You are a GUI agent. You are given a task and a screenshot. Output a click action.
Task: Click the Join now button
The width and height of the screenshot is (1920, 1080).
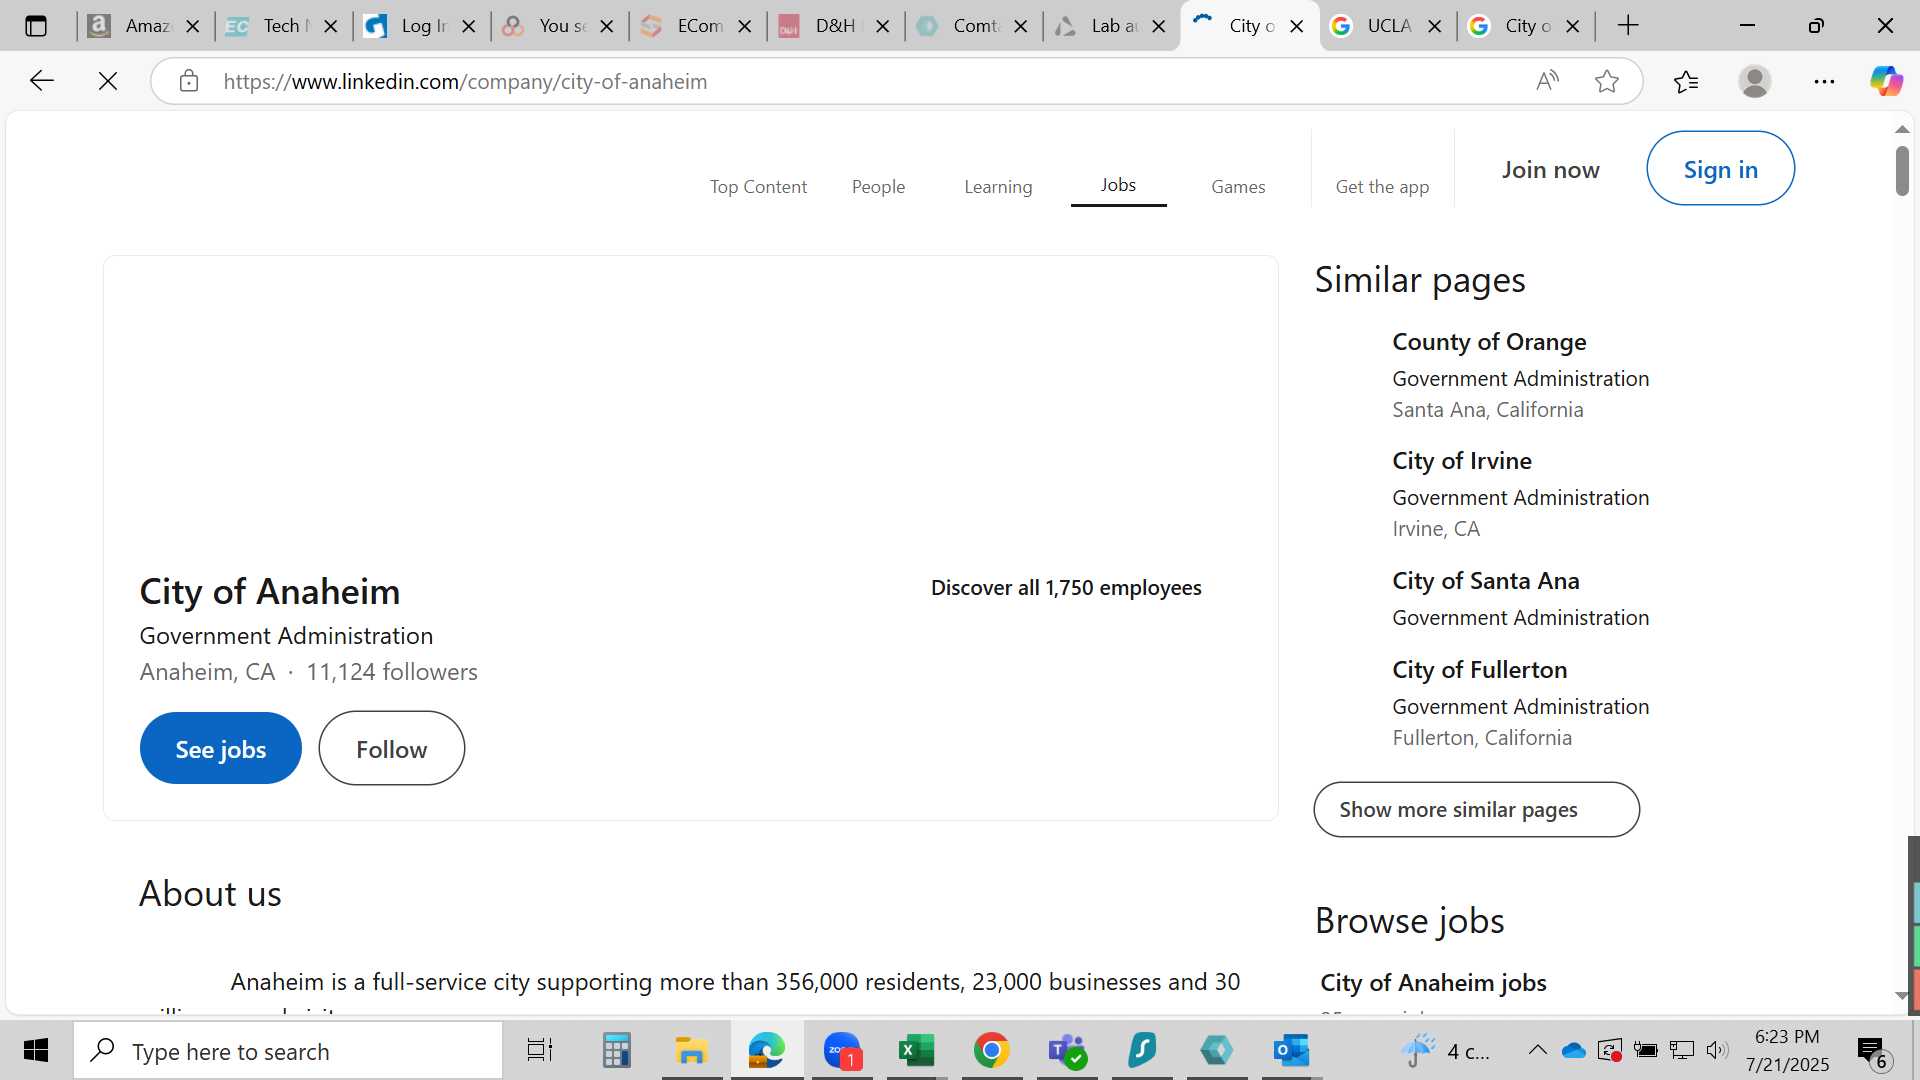click(1550, 170)
